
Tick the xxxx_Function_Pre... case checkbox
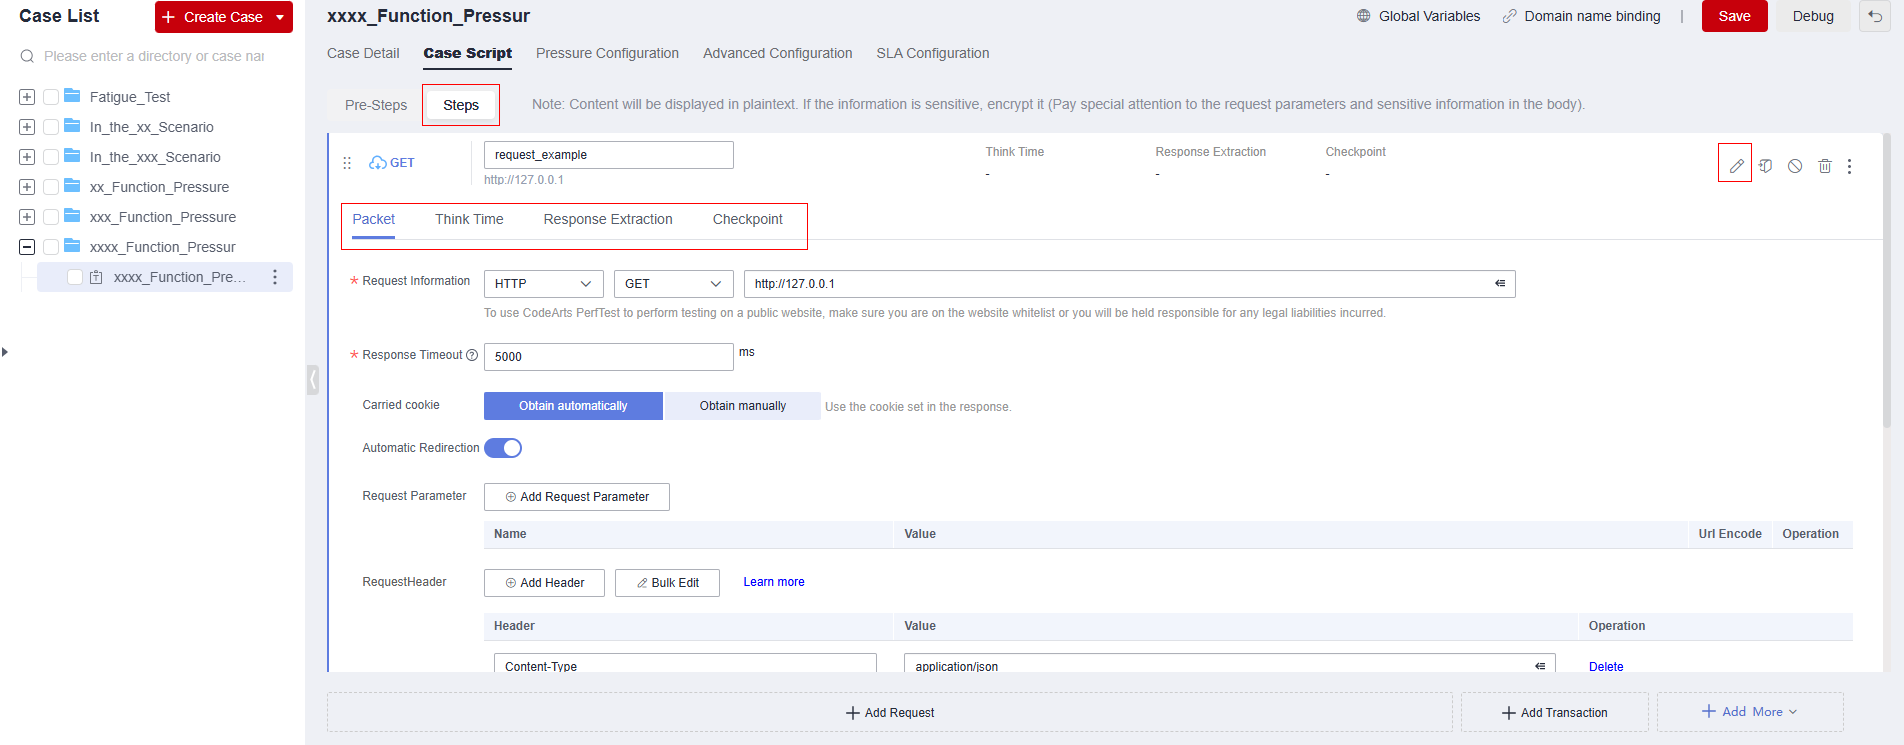click(75, 277)
